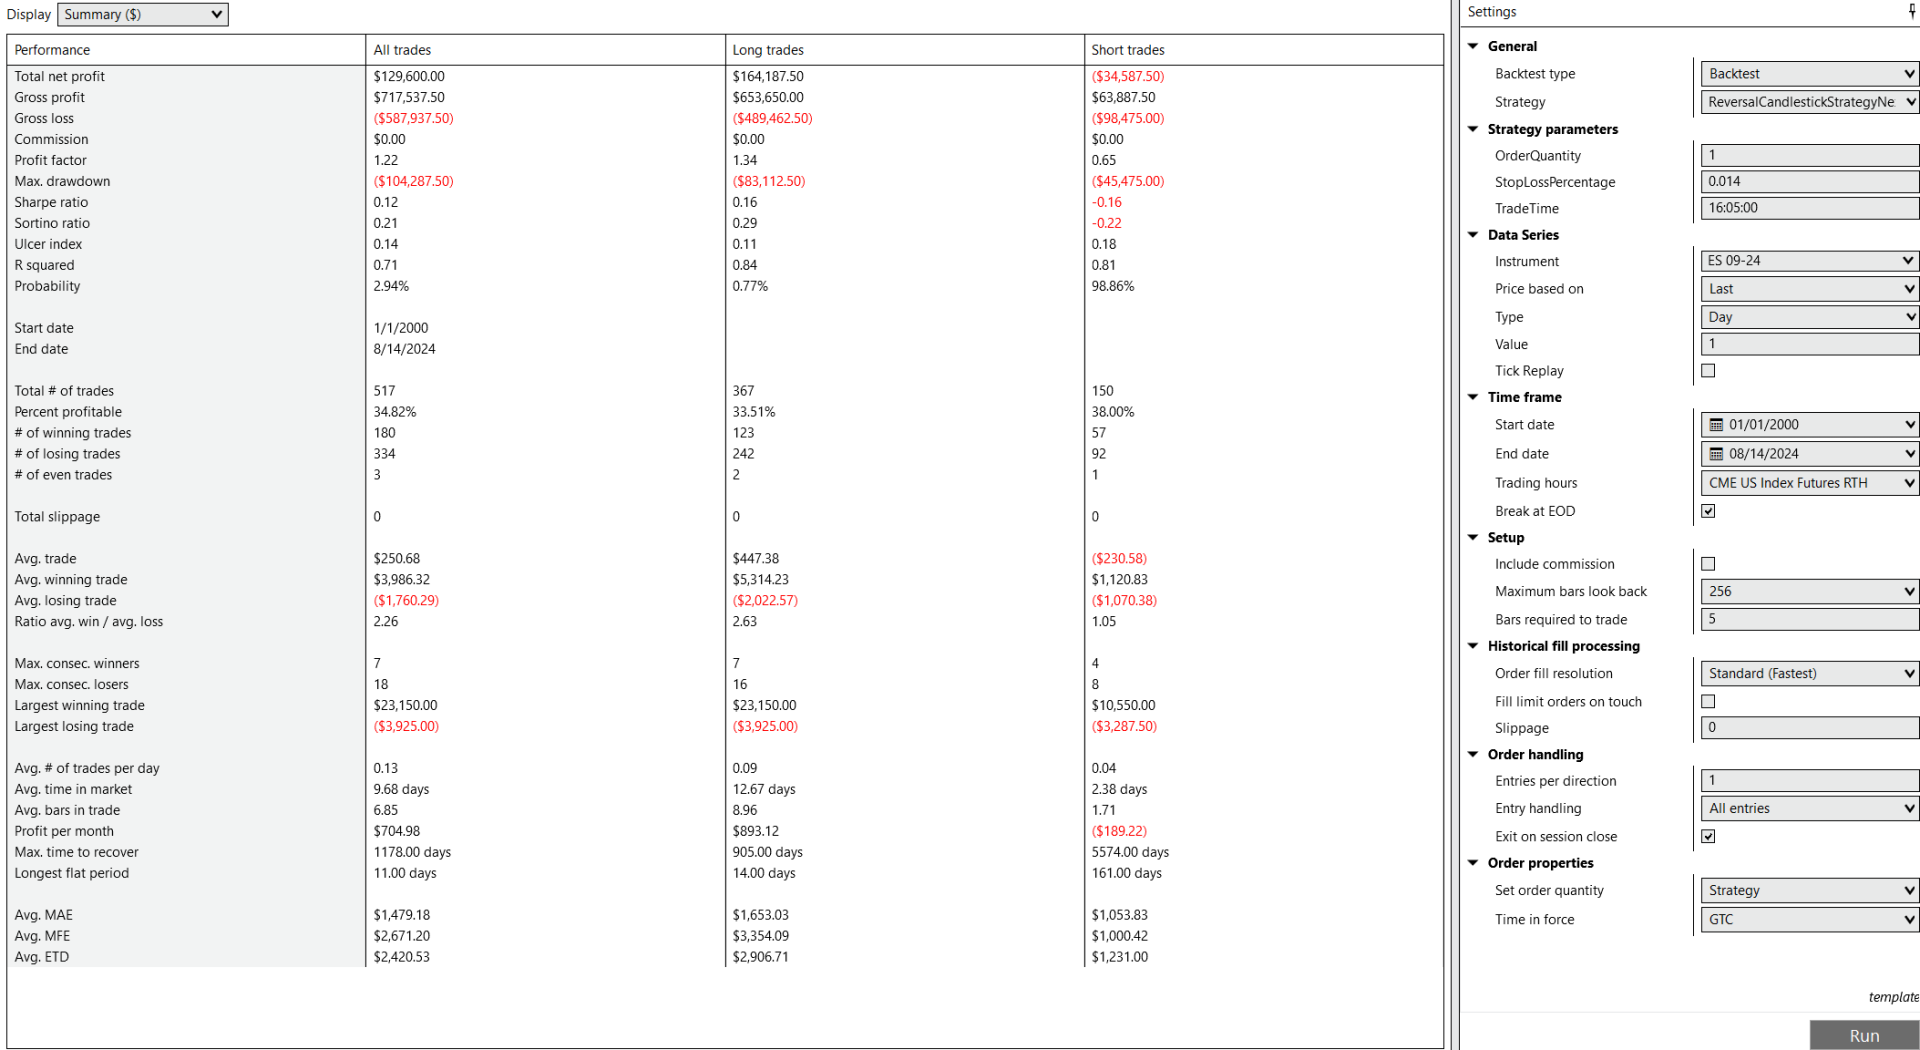Collapse the General section
The height and width of the screenshot is (1050, 1920).
tap(1473, 46)
